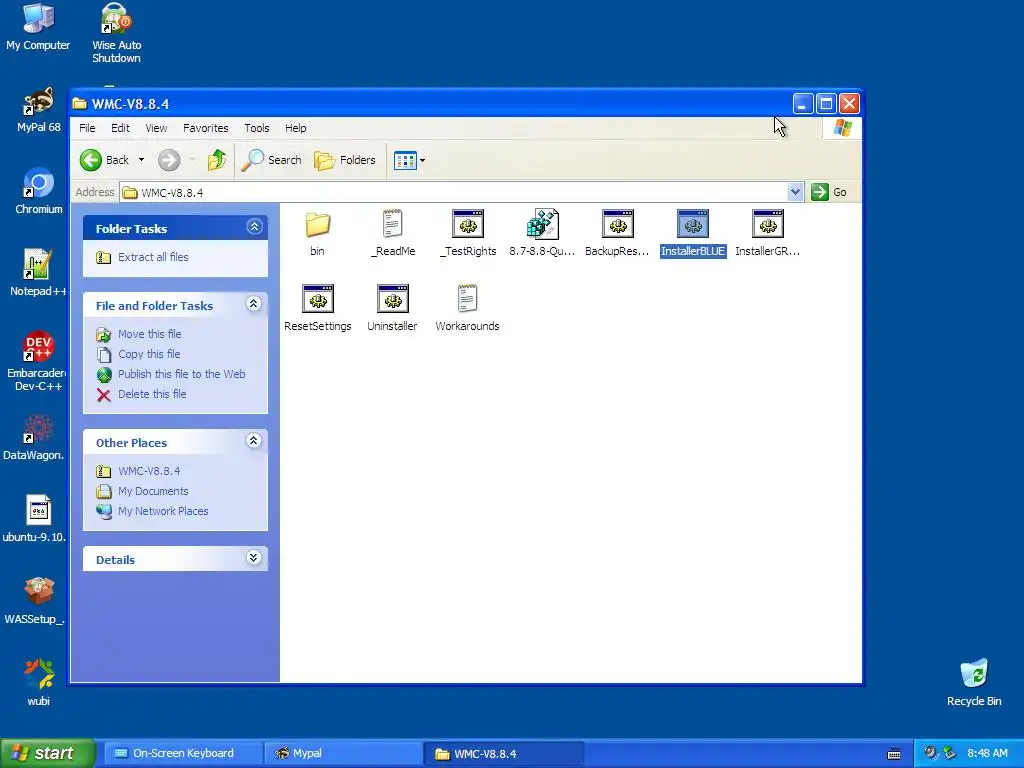The image size is (1024, 768).
Task: Click WMC-V8.8.4 taskbar button
Action: click(503, 754)
